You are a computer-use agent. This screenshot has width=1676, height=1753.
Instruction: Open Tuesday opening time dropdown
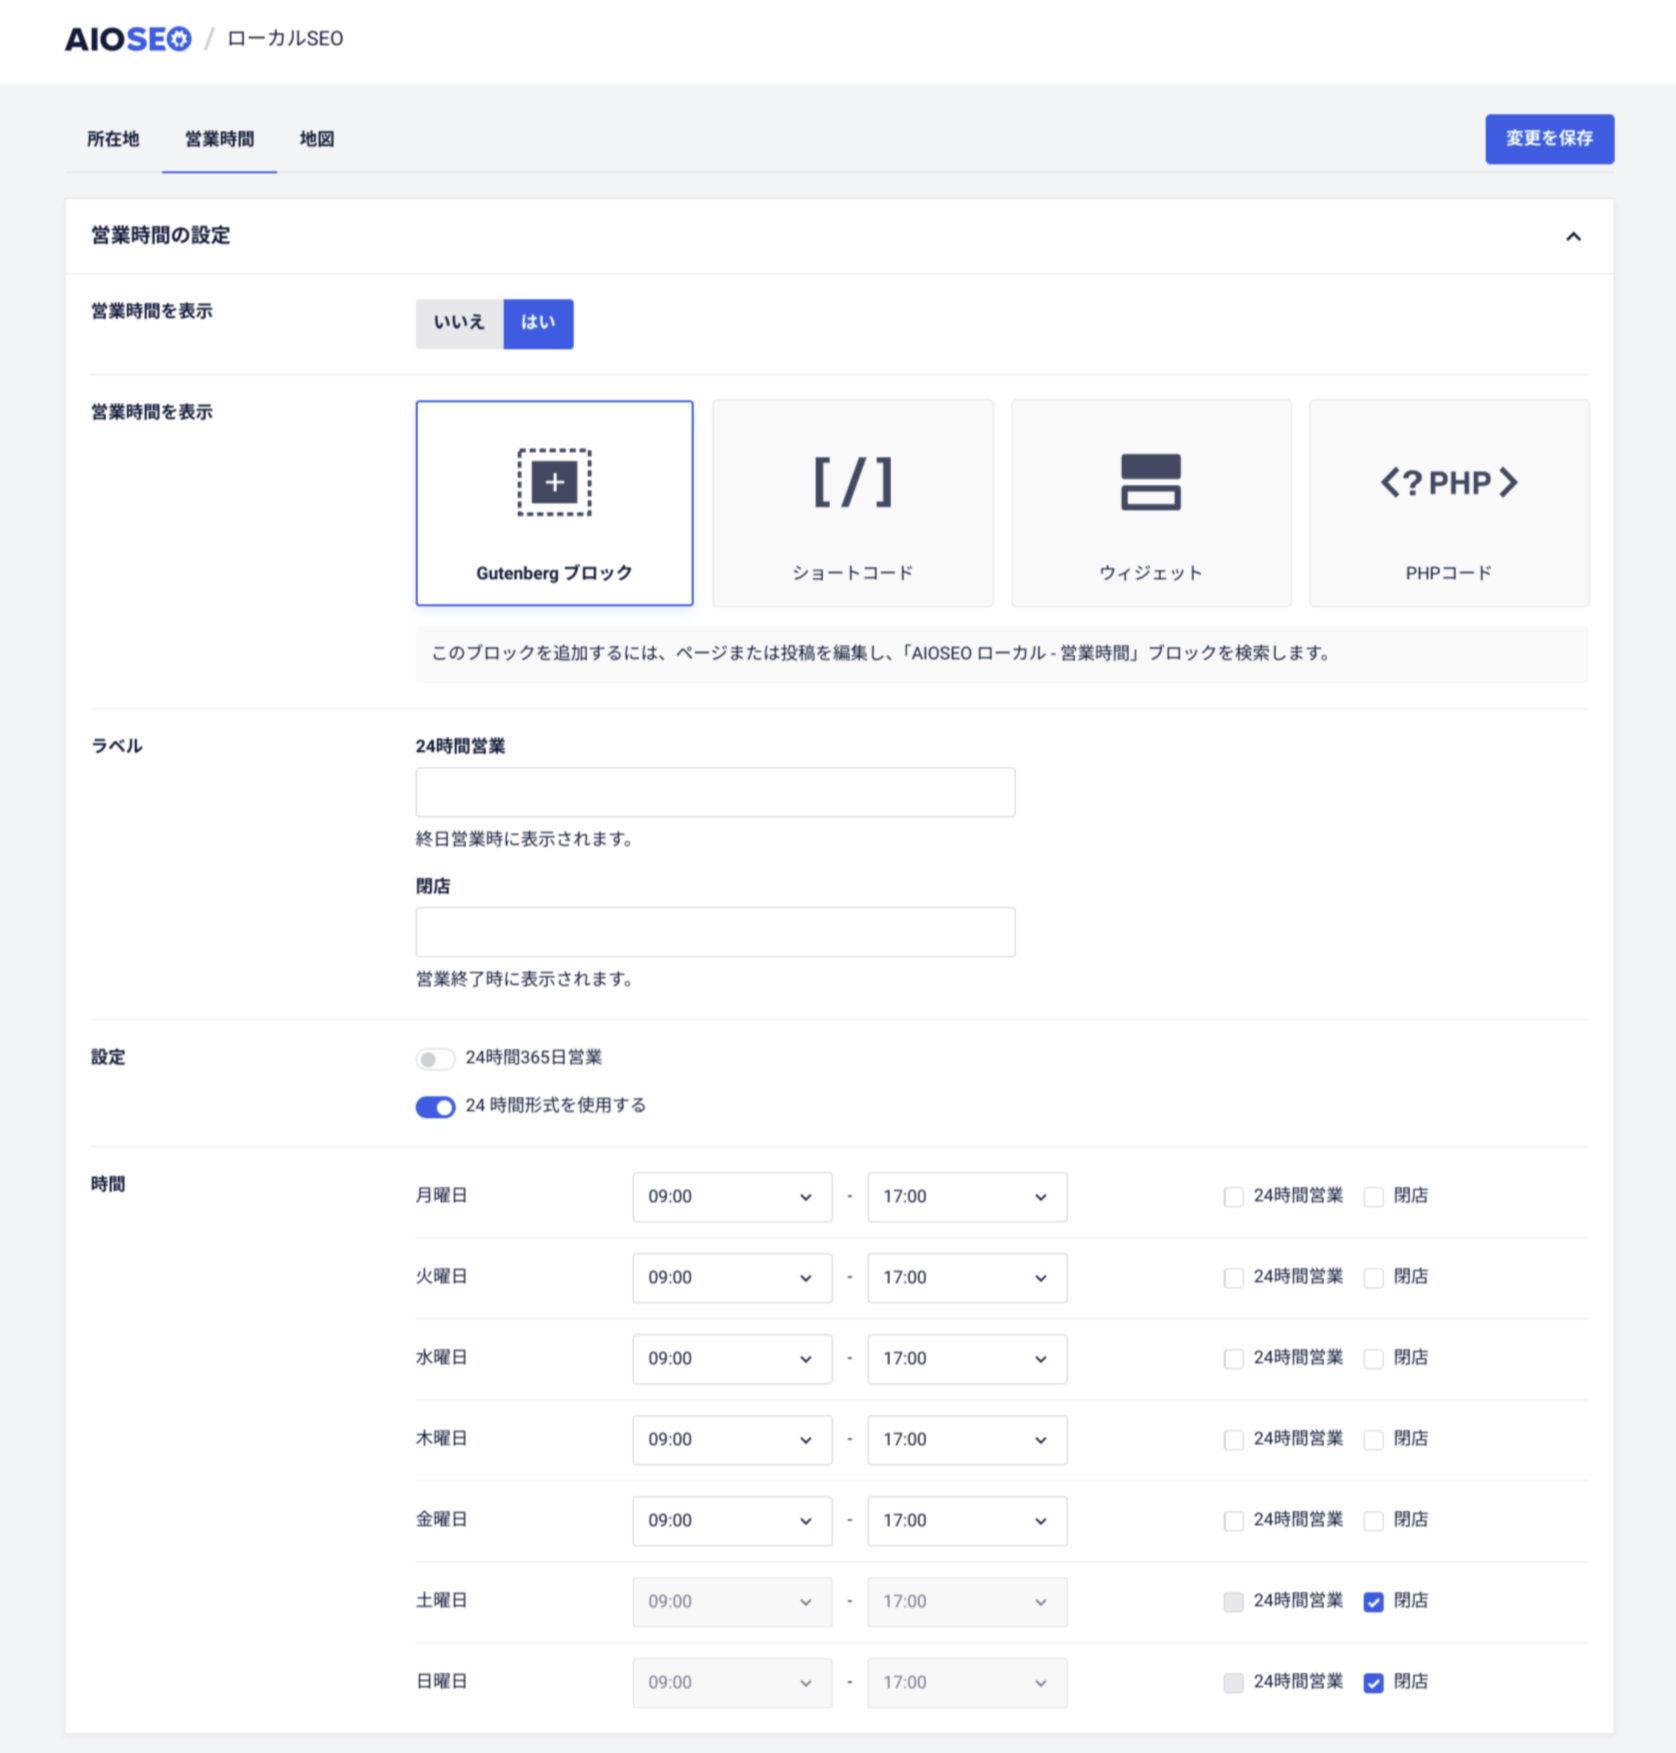tap(732, 1278)
